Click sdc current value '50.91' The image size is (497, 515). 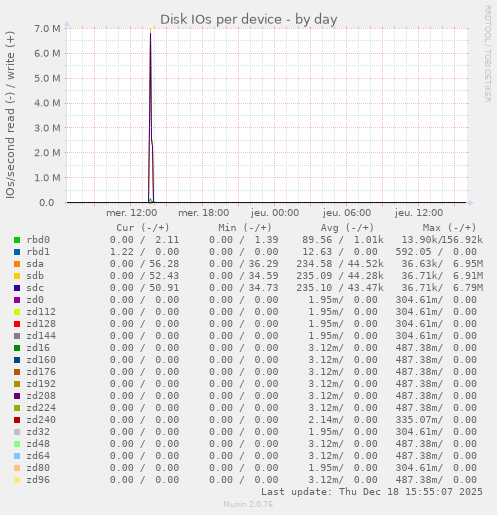[x=164, y=288]
